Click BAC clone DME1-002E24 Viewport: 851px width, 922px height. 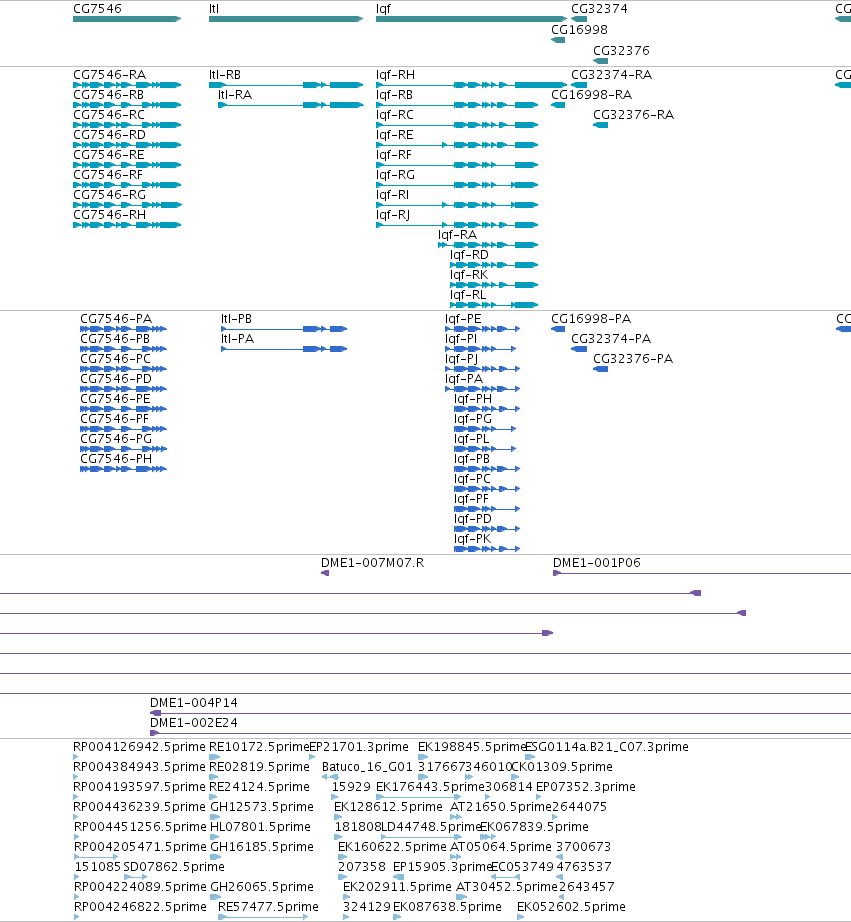[500, 733]
